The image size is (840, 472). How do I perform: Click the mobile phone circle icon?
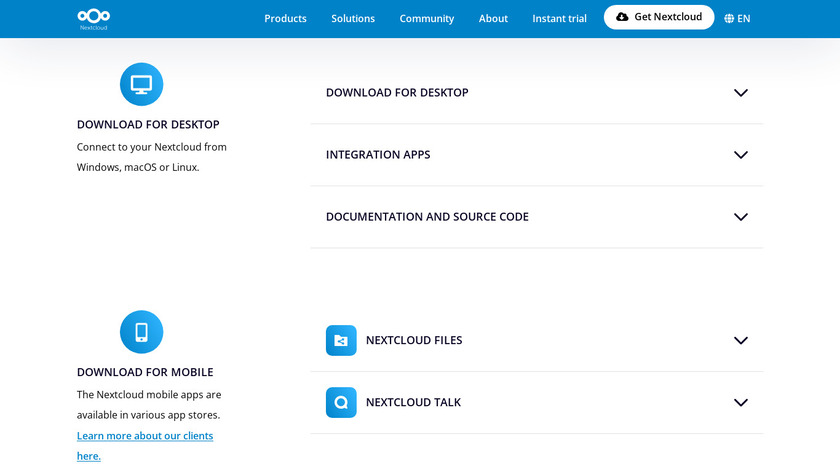tap(141, 332)
